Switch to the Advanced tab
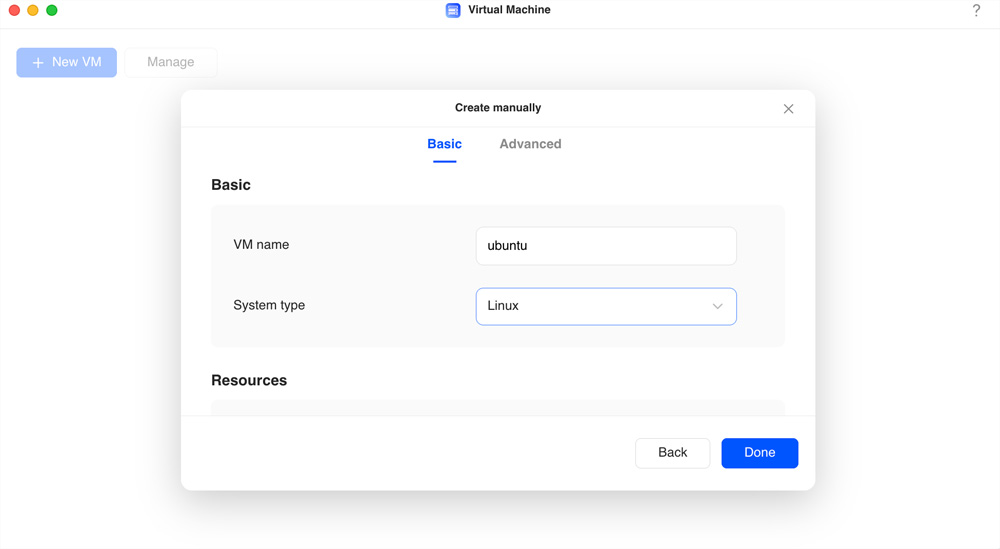The image size is (1000, 549). 530,144
